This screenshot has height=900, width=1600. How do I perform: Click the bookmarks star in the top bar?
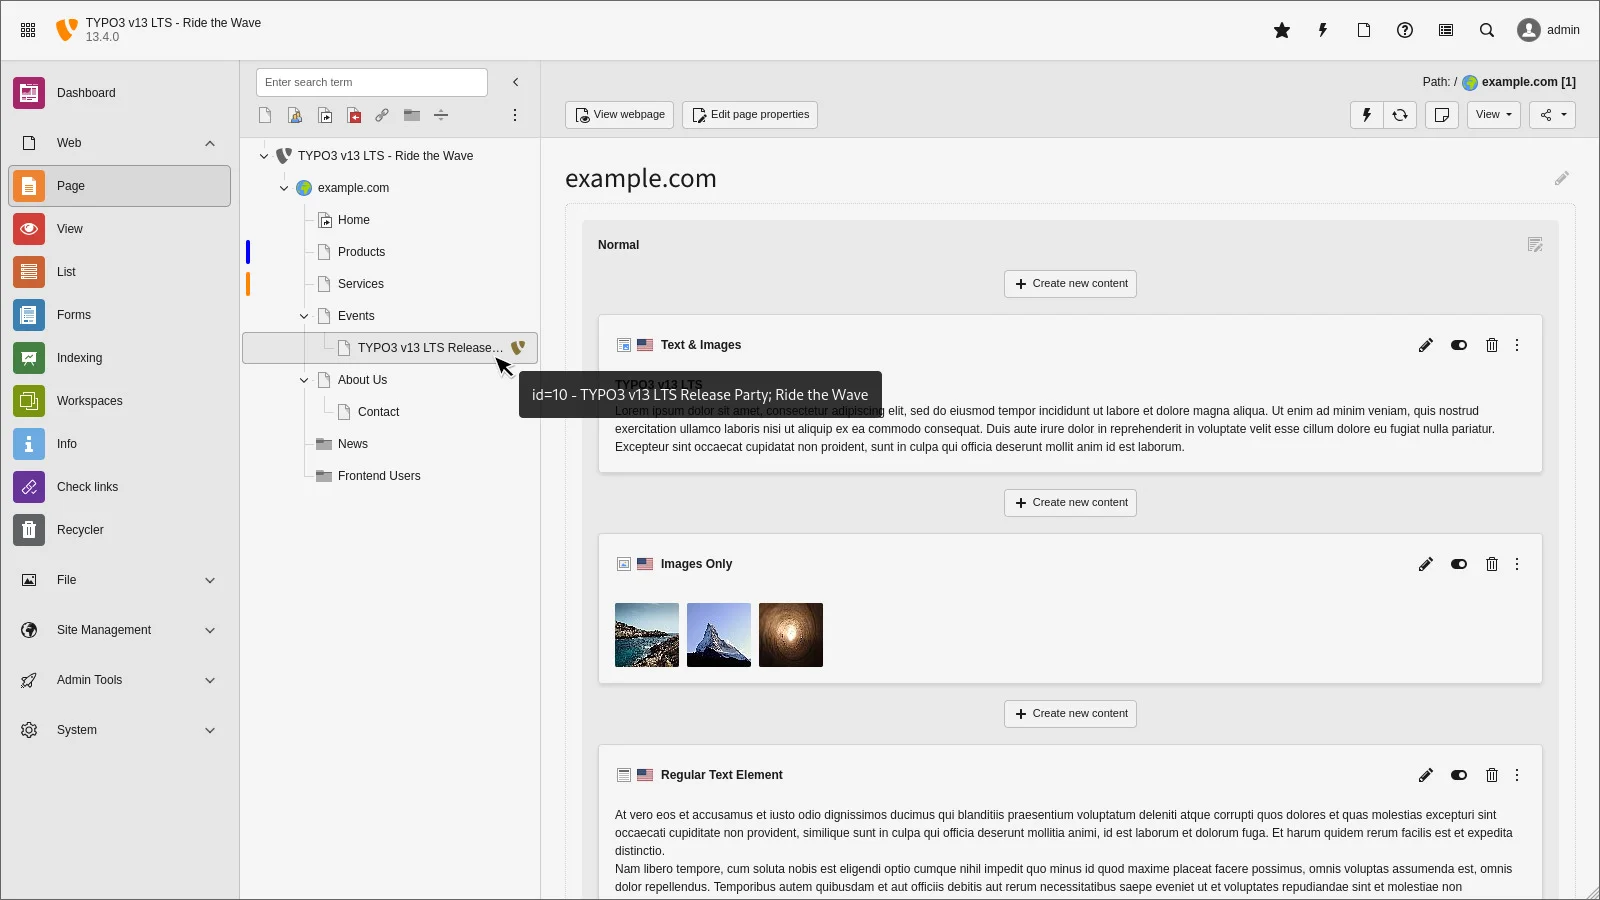[x=1281, y=30]
